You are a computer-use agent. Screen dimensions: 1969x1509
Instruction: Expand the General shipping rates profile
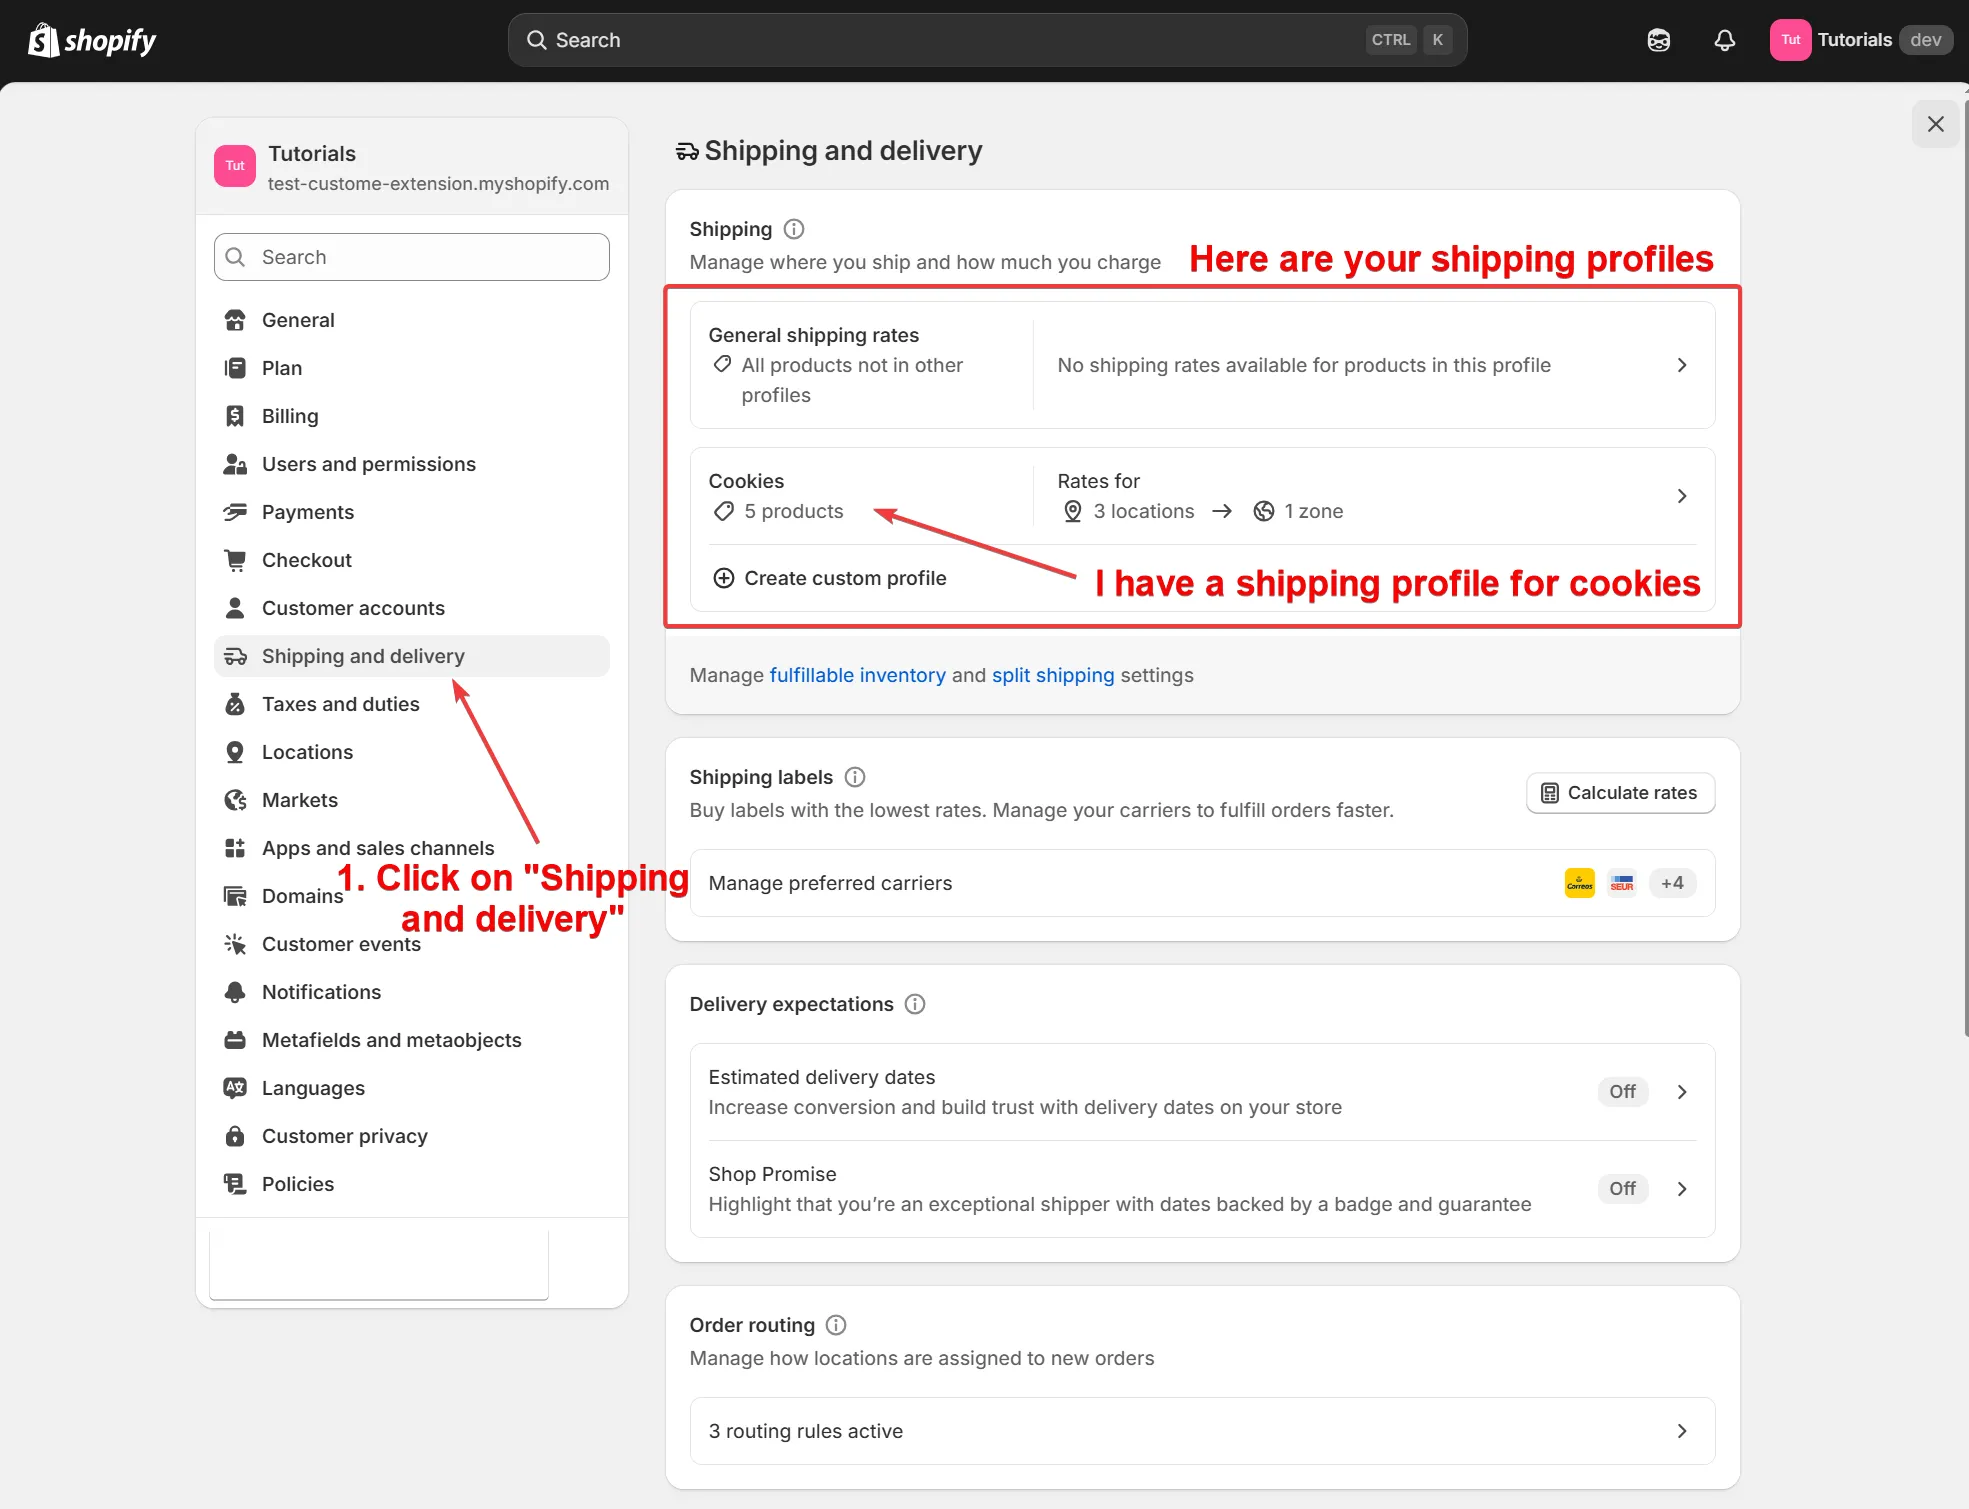click(x=1682, y=365)
